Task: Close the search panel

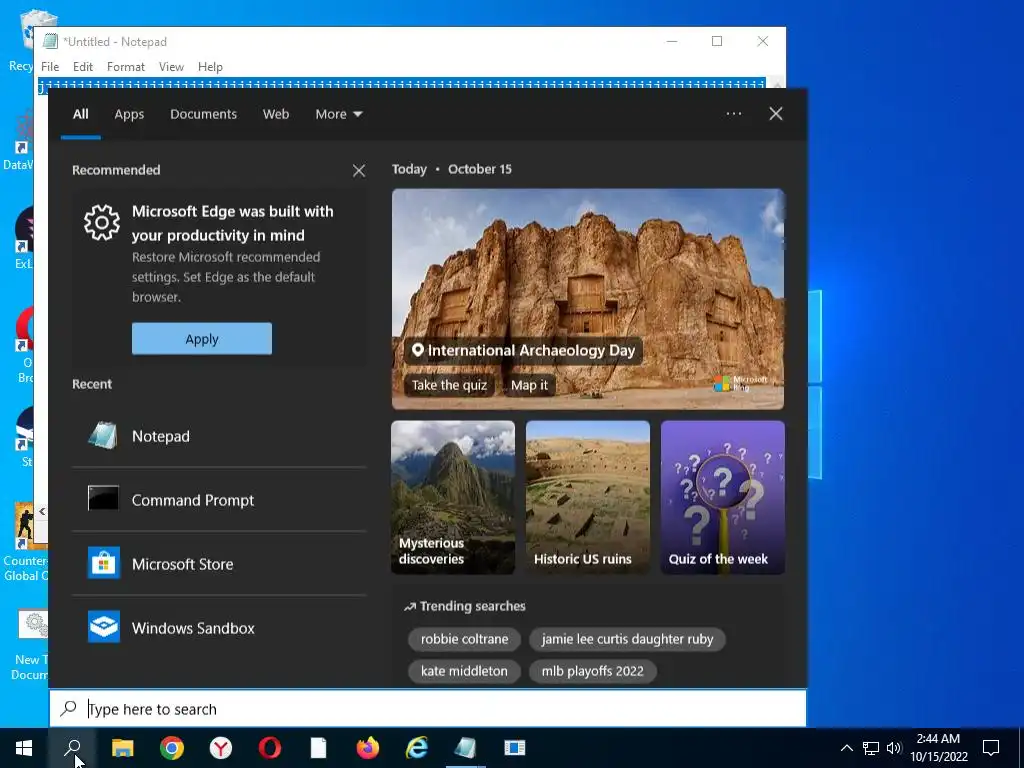Action: [775, 114]
